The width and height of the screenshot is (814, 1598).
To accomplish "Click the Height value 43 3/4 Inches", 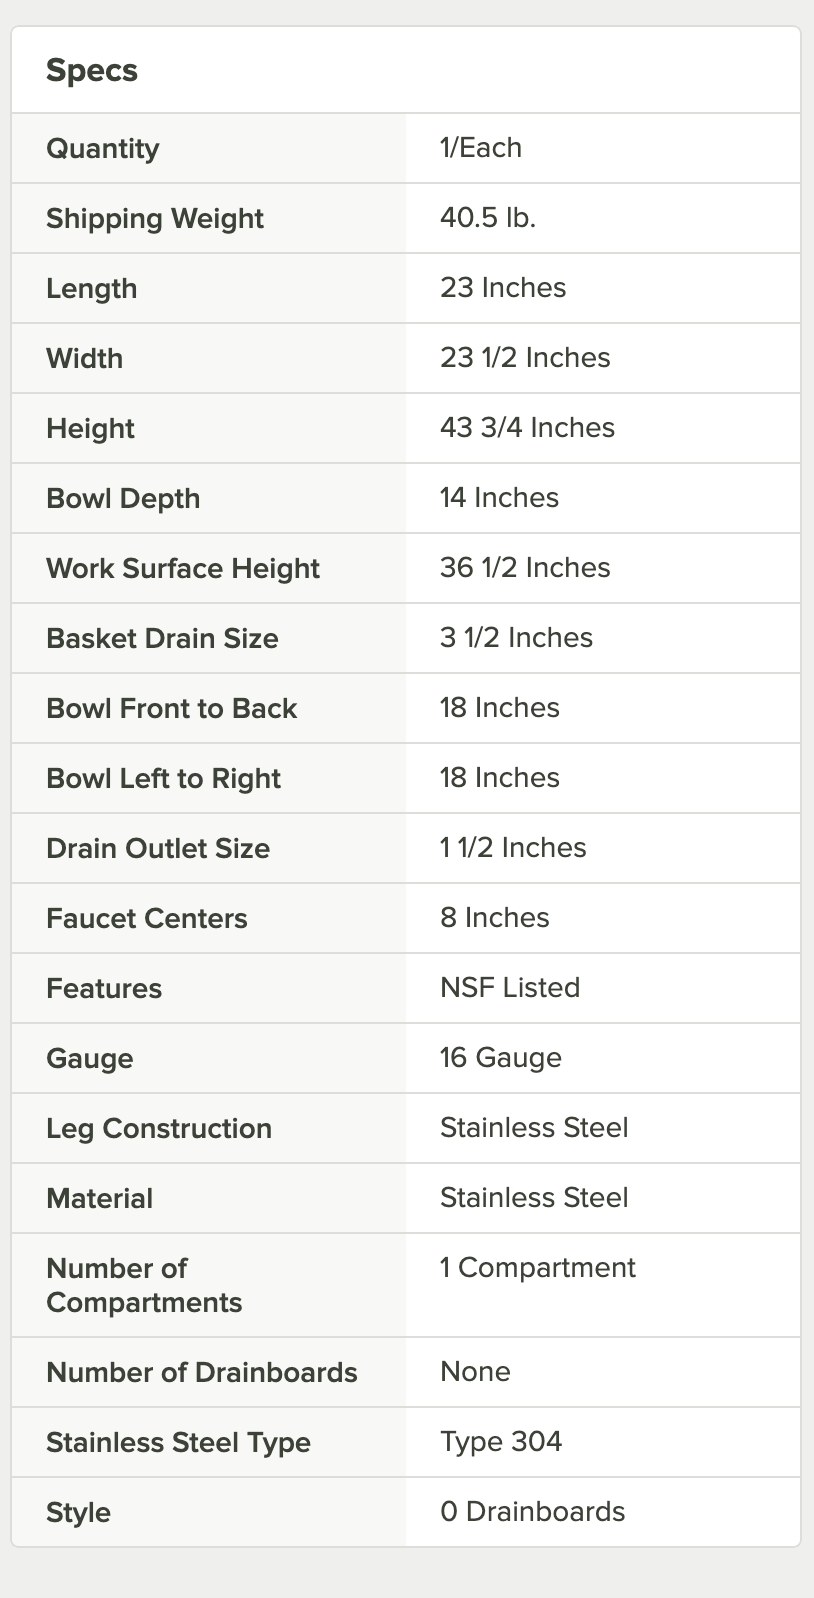I will tap(527, 428).
